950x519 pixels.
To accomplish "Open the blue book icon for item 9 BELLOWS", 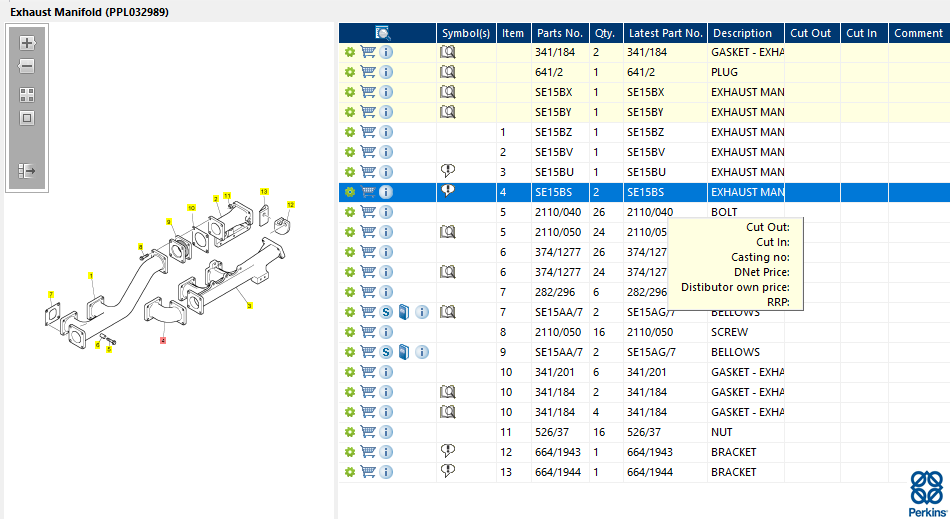I will point(404,352).
